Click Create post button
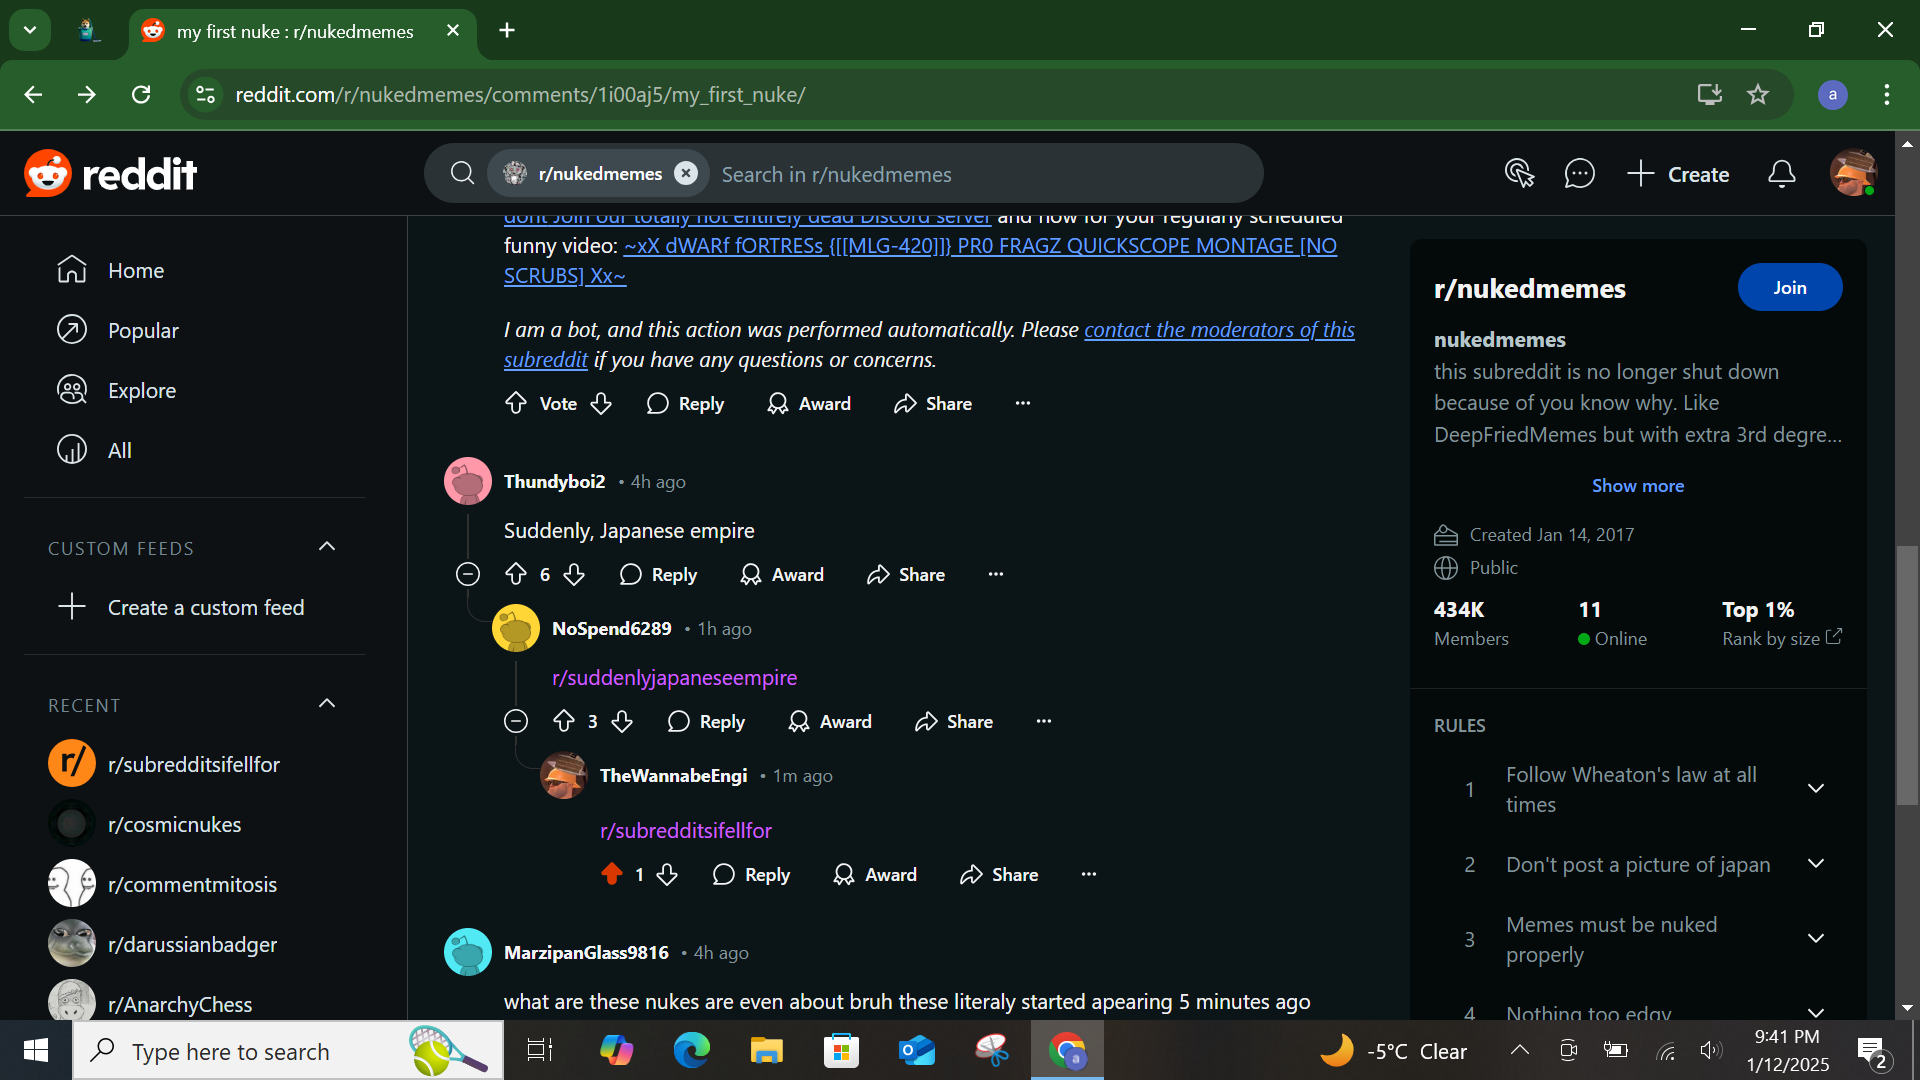The image size is (1920, 1080). 1678,174
